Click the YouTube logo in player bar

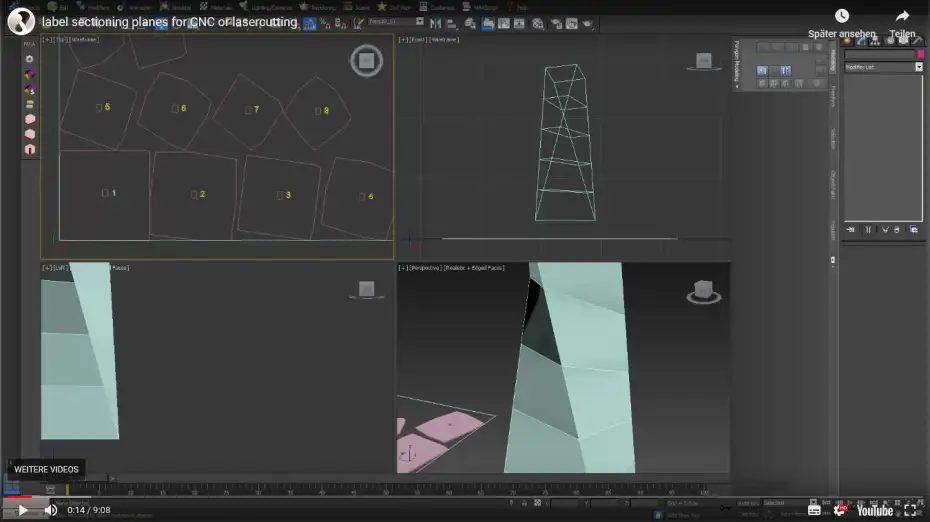click(875, 510)
